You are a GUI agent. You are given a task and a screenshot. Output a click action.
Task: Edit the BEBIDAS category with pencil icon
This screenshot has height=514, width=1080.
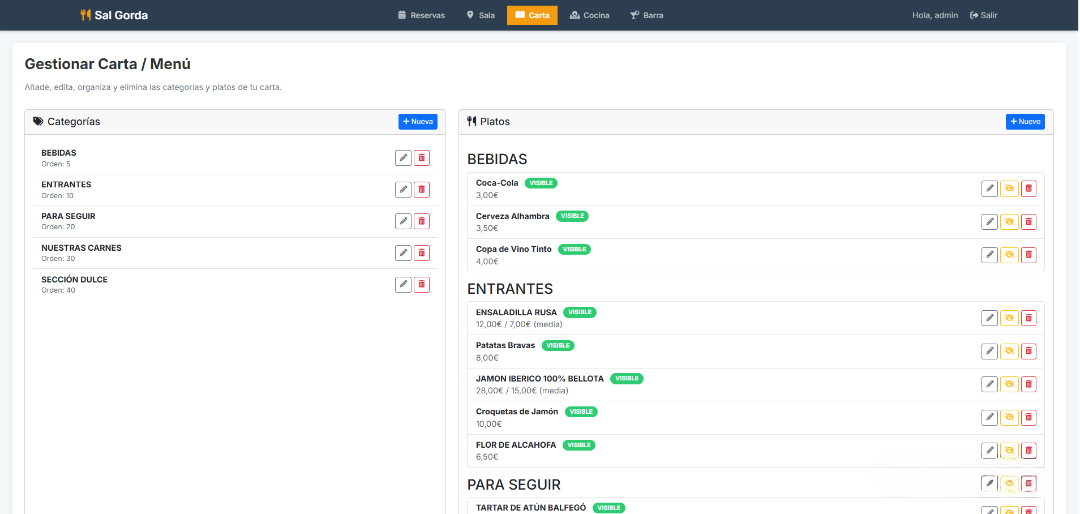click(x=403, y=158)
